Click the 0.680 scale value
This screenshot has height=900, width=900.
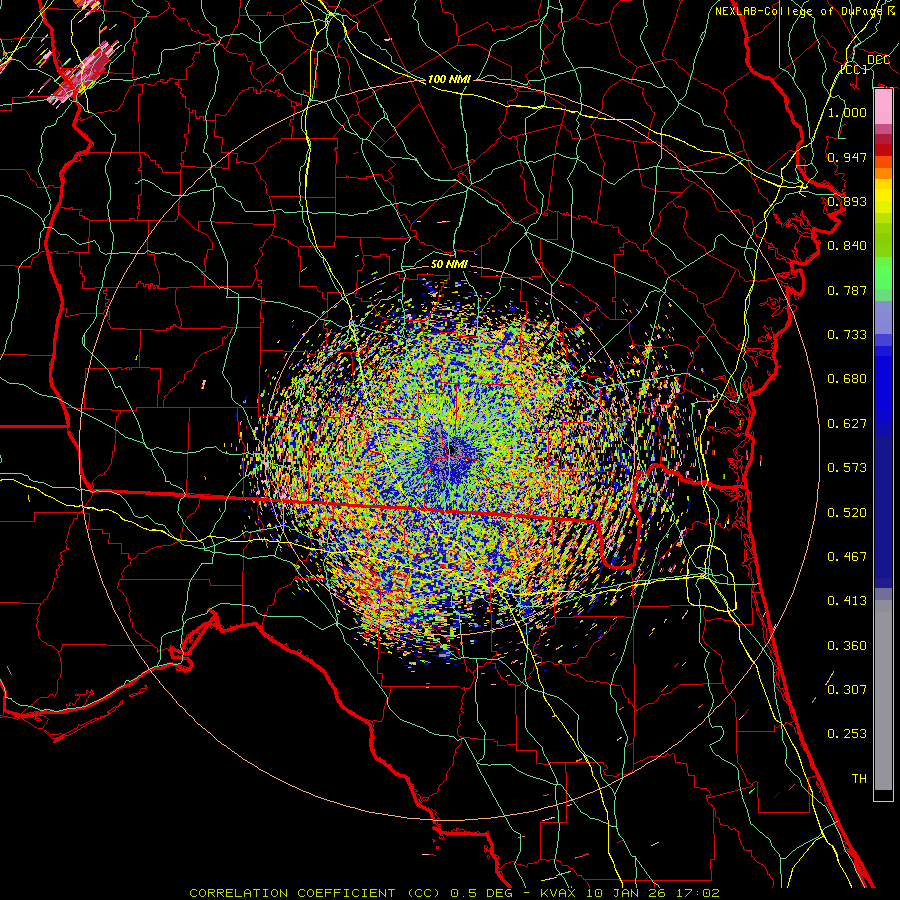pos(847,379)
